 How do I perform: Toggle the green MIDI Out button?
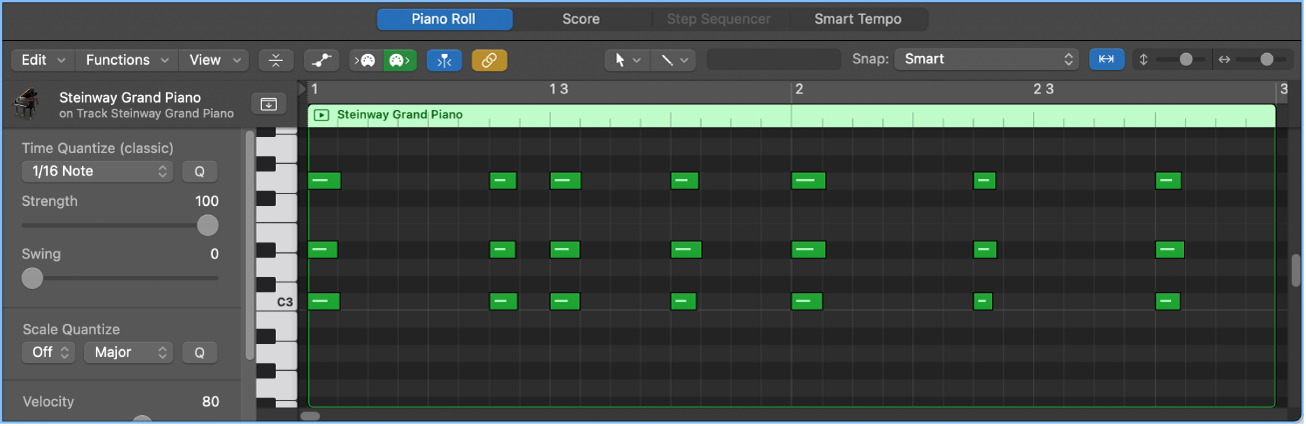point(398,60)
